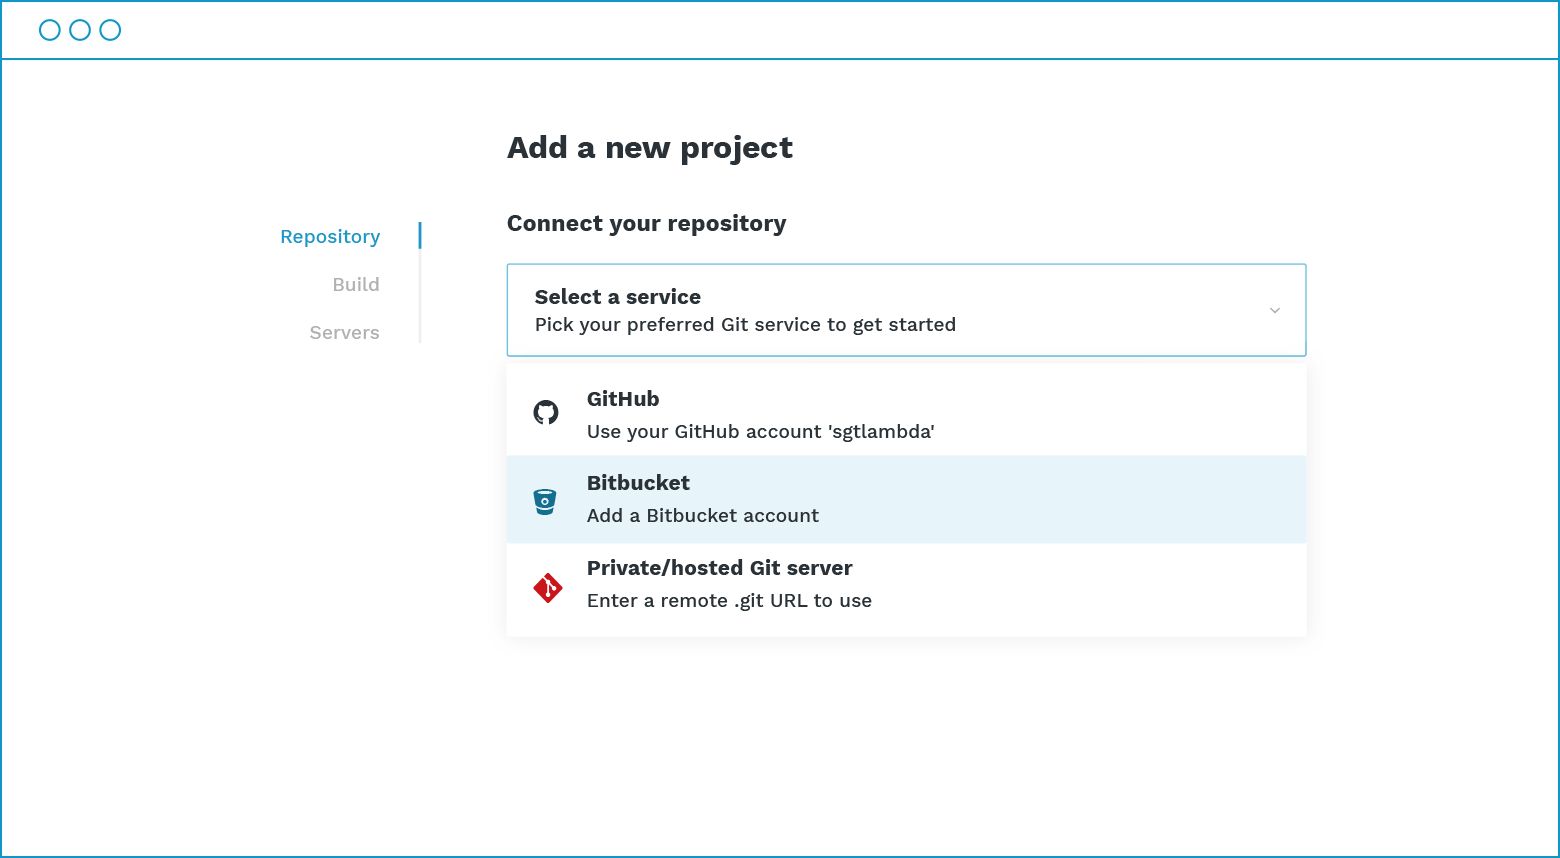This screenshot has width=1560, height=858.
Task: Click the first window control circle
Action: click(x=50, y=30)
